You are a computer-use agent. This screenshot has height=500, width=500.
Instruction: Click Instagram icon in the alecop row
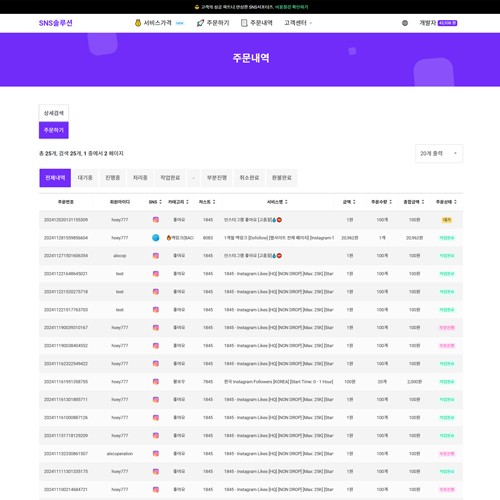pyautogui.click(x=156, y=256)
